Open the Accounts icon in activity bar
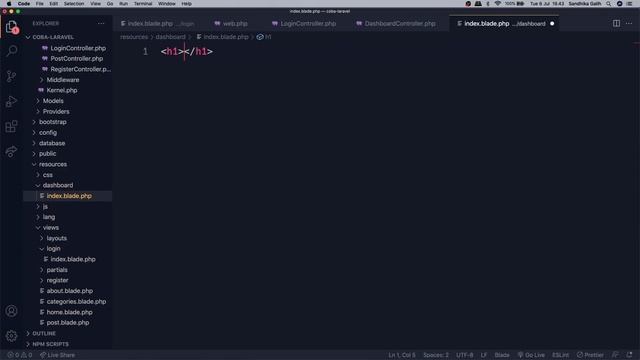The image size is (640, 360). pos(12,311)
